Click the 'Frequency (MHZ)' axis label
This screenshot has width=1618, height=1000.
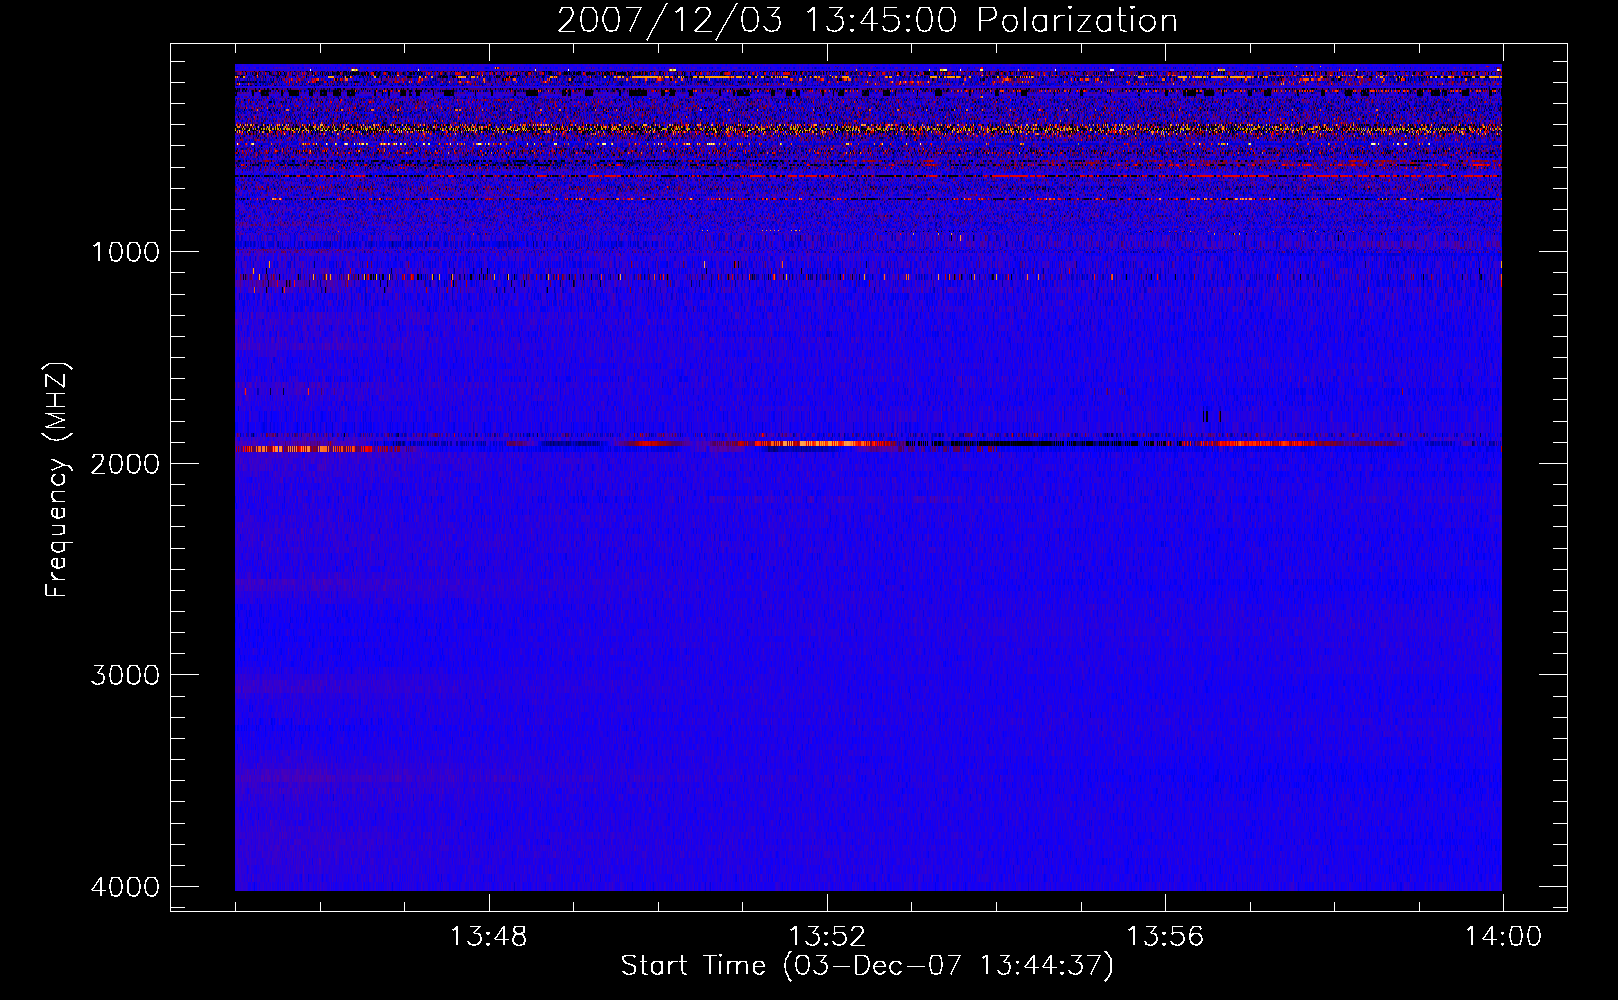point(57,480)
